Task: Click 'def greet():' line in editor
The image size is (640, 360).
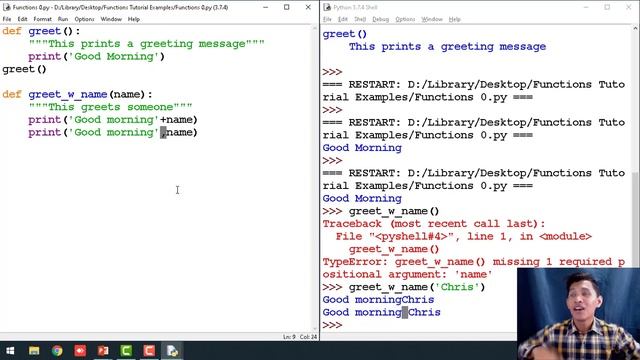Action: coord(41,31)
